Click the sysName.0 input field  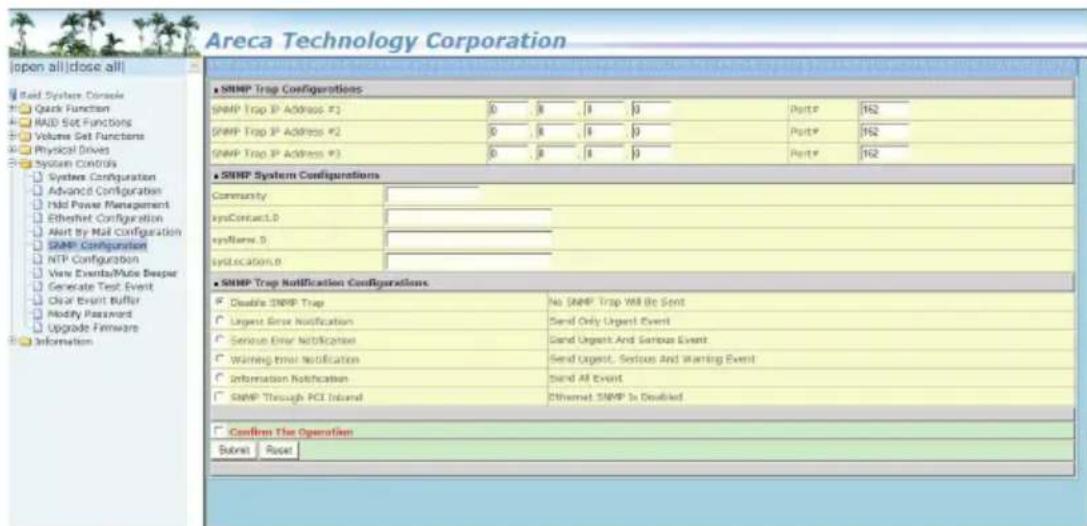coord(469,240)
